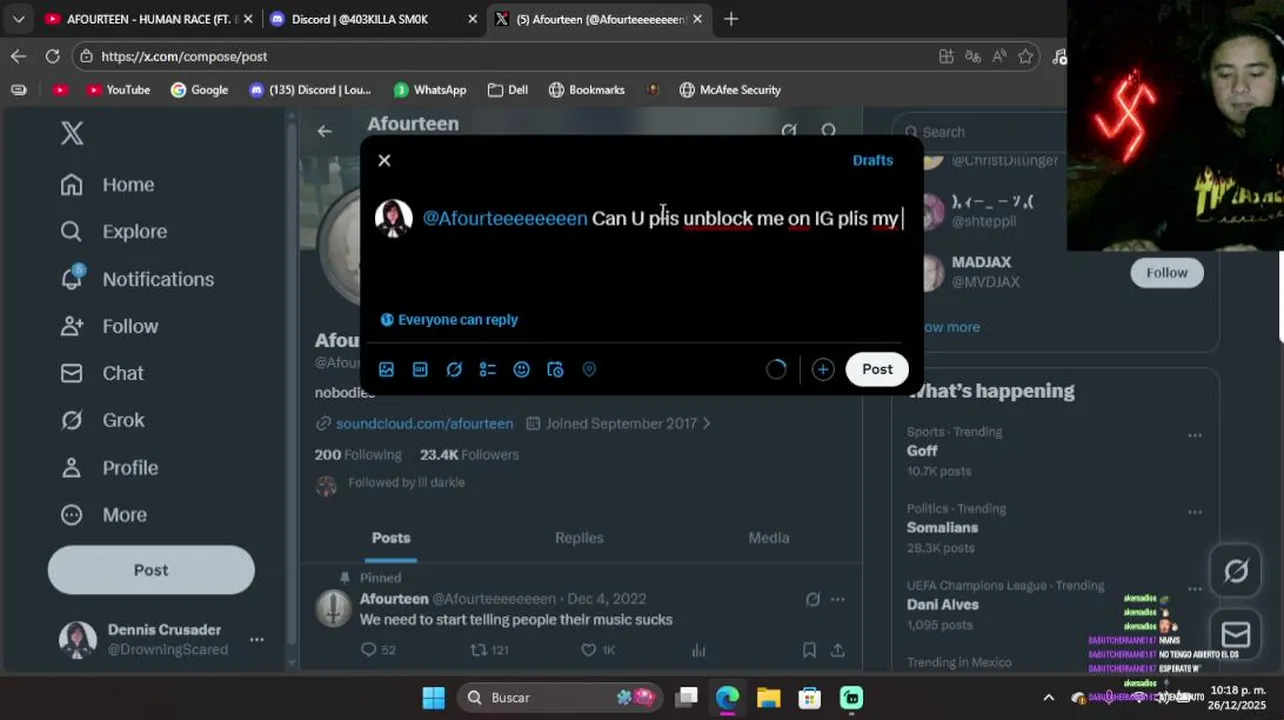Click inside the post text field

pos(663,218)
